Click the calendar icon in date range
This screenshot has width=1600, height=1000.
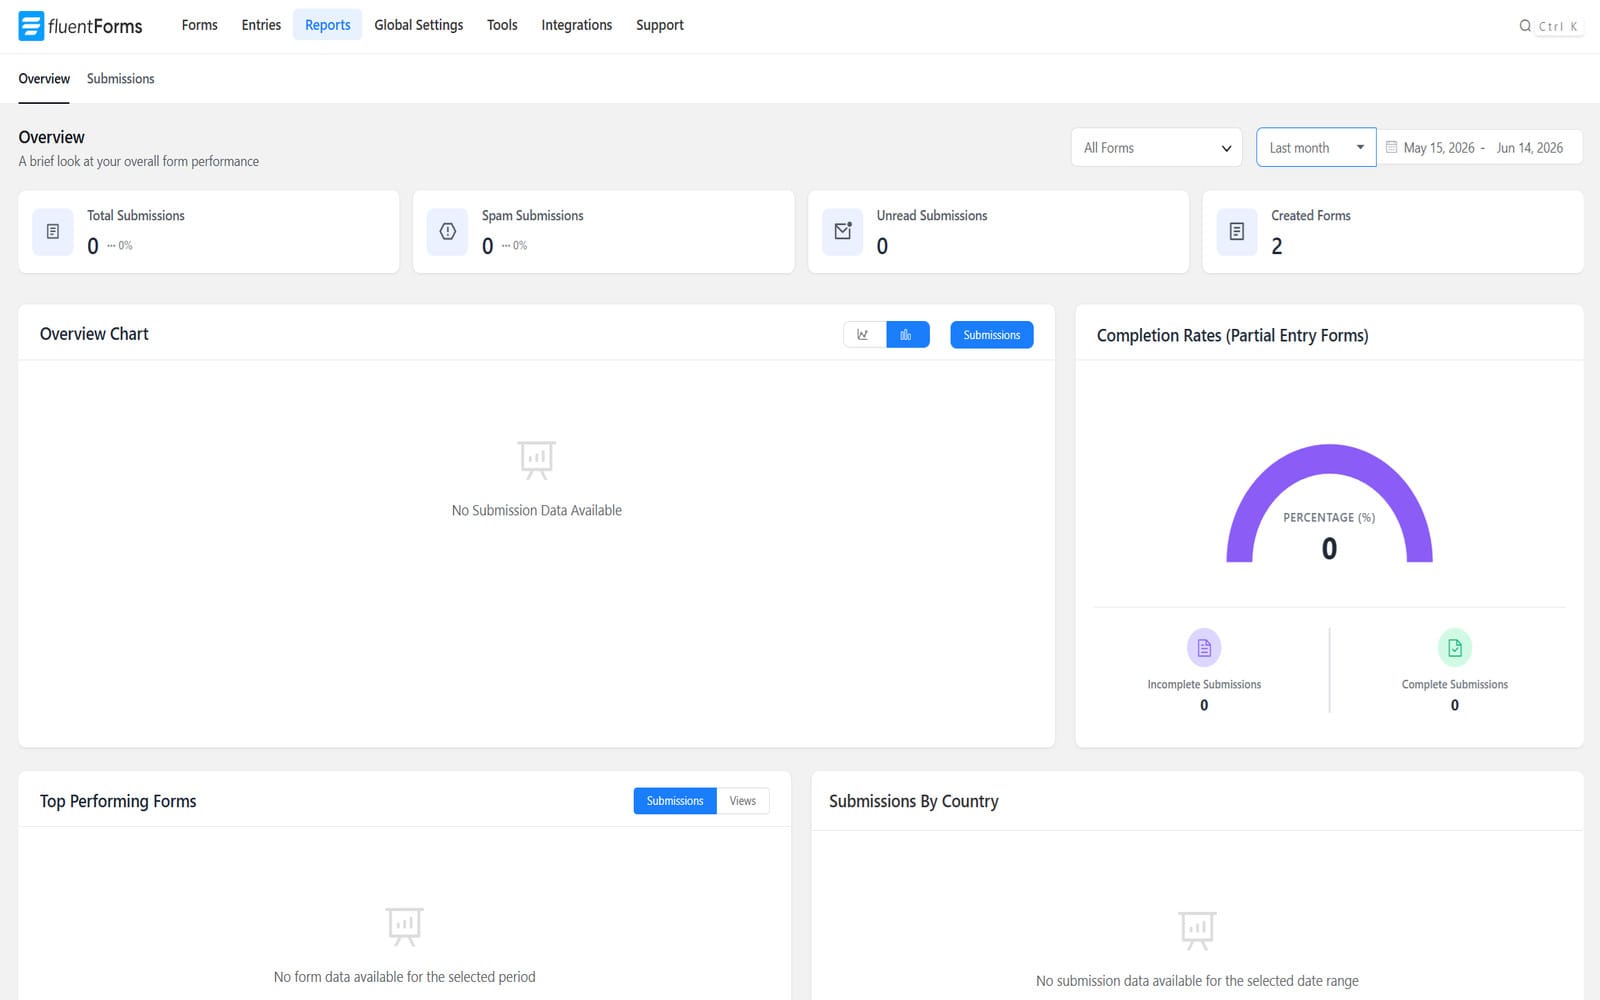(1391, 147)
